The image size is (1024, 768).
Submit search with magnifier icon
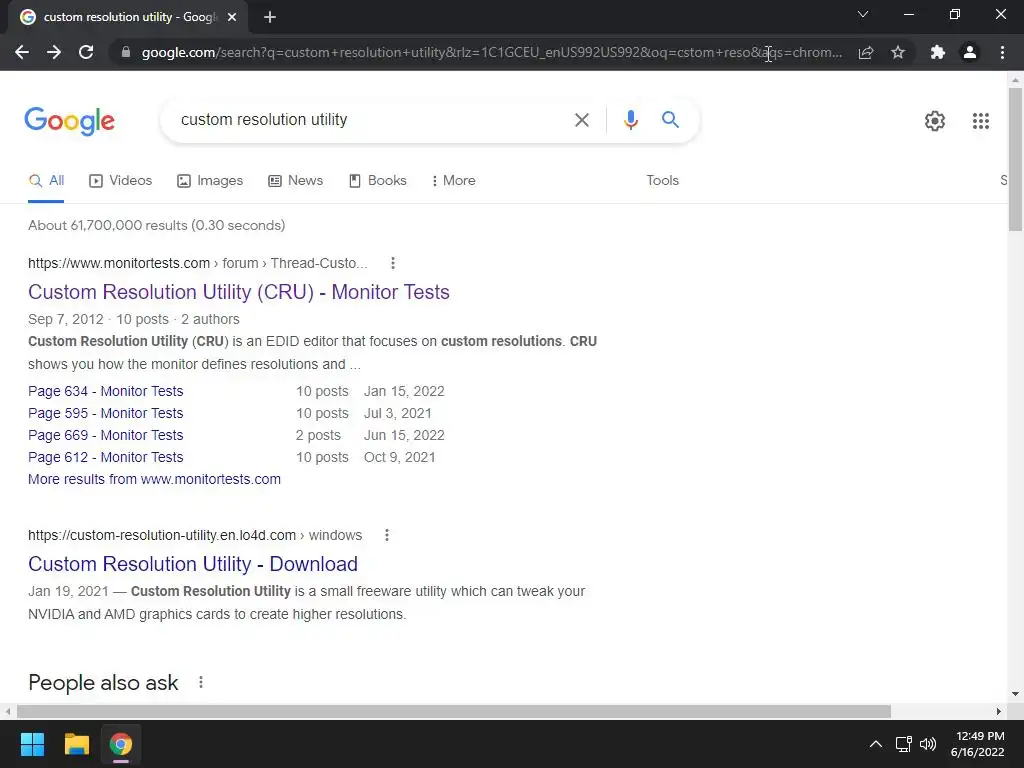670,120
